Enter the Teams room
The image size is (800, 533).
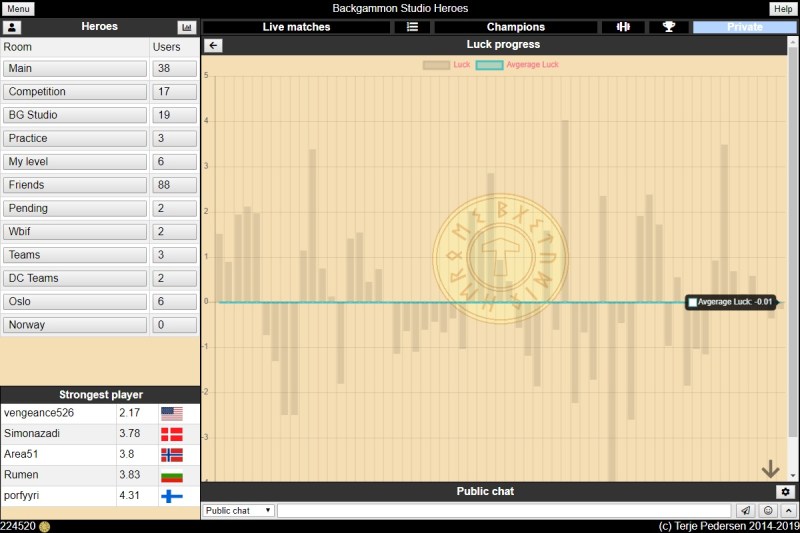click(x=74, y=255)
